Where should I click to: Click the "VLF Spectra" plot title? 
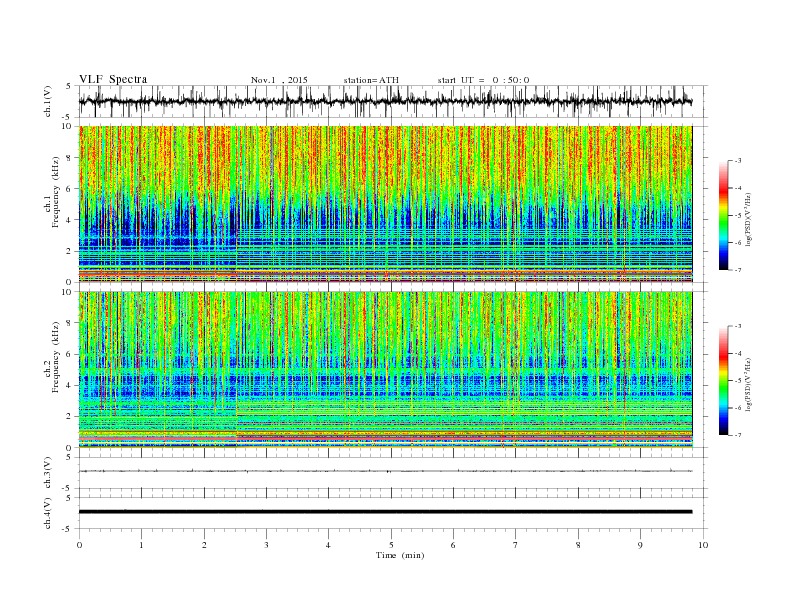113,79
